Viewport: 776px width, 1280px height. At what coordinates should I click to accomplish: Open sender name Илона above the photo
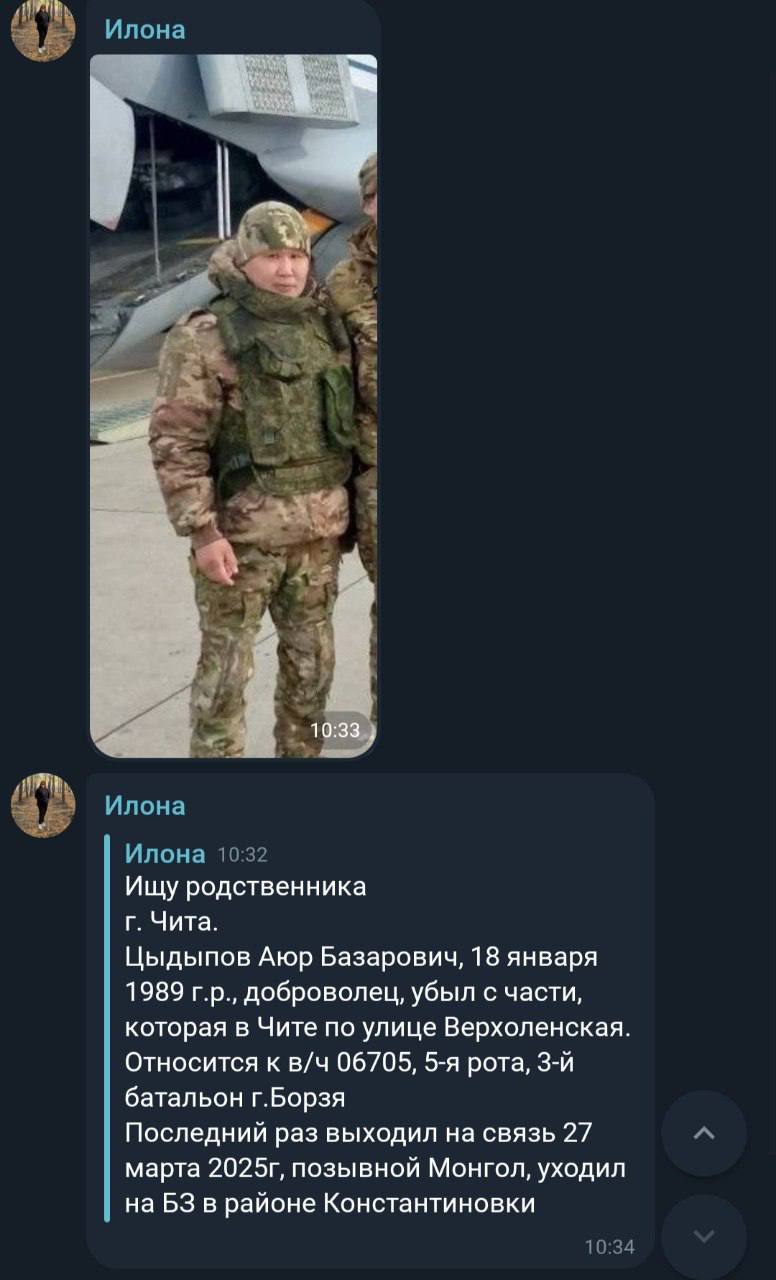click(145, 29)
